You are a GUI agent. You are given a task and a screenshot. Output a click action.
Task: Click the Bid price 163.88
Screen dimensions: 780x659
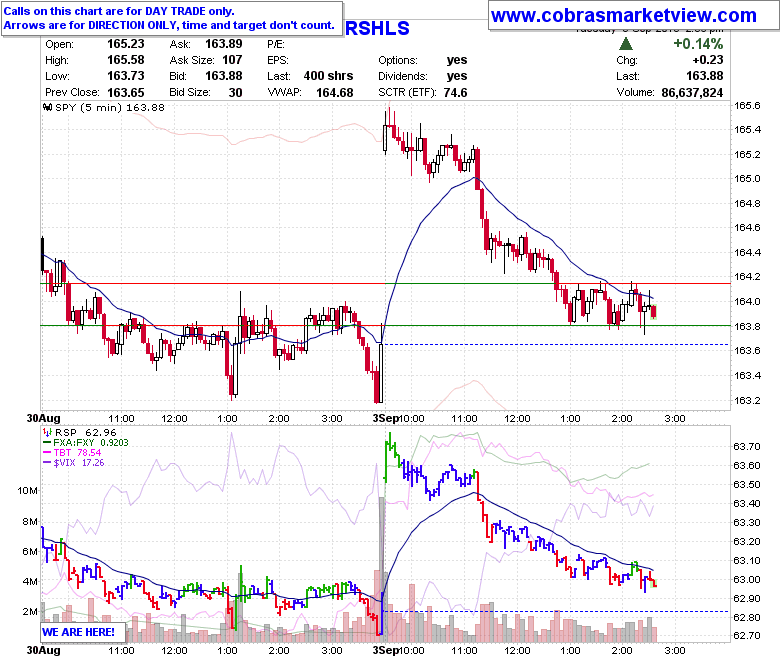(223, 76)
